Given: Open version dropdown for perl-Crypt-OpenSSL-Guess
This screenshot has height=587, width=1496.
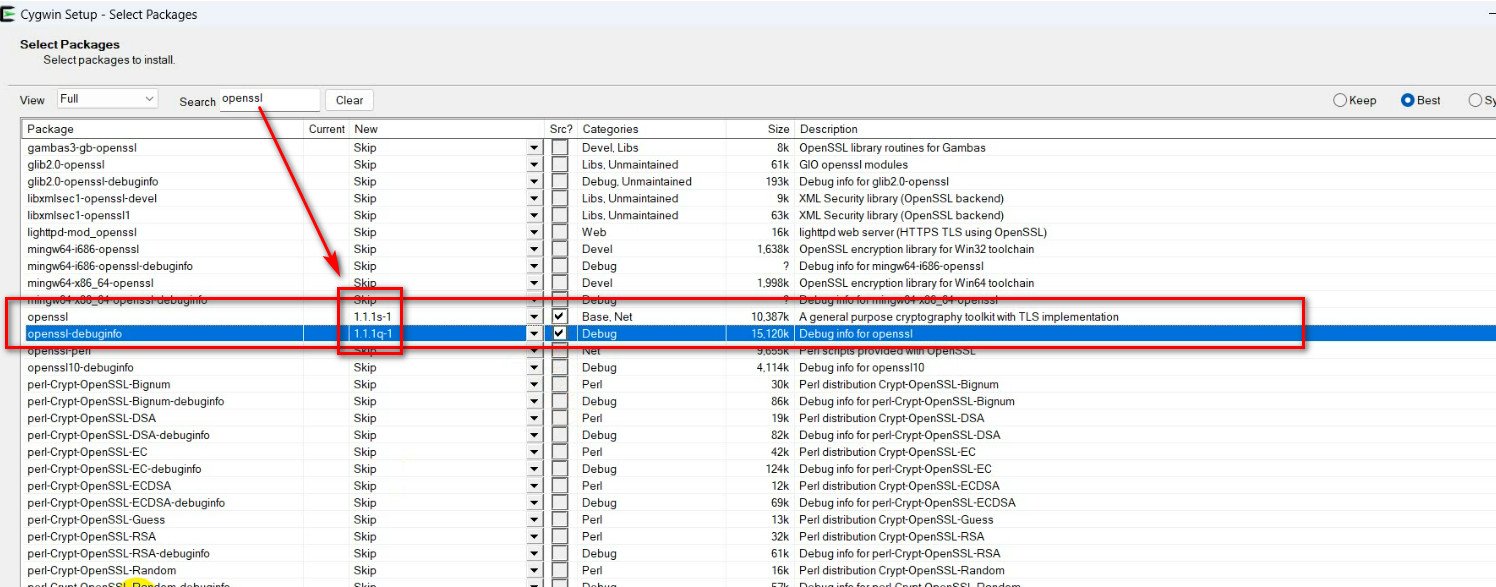Looking at the screenshot, I should click(x=534, y=519).
